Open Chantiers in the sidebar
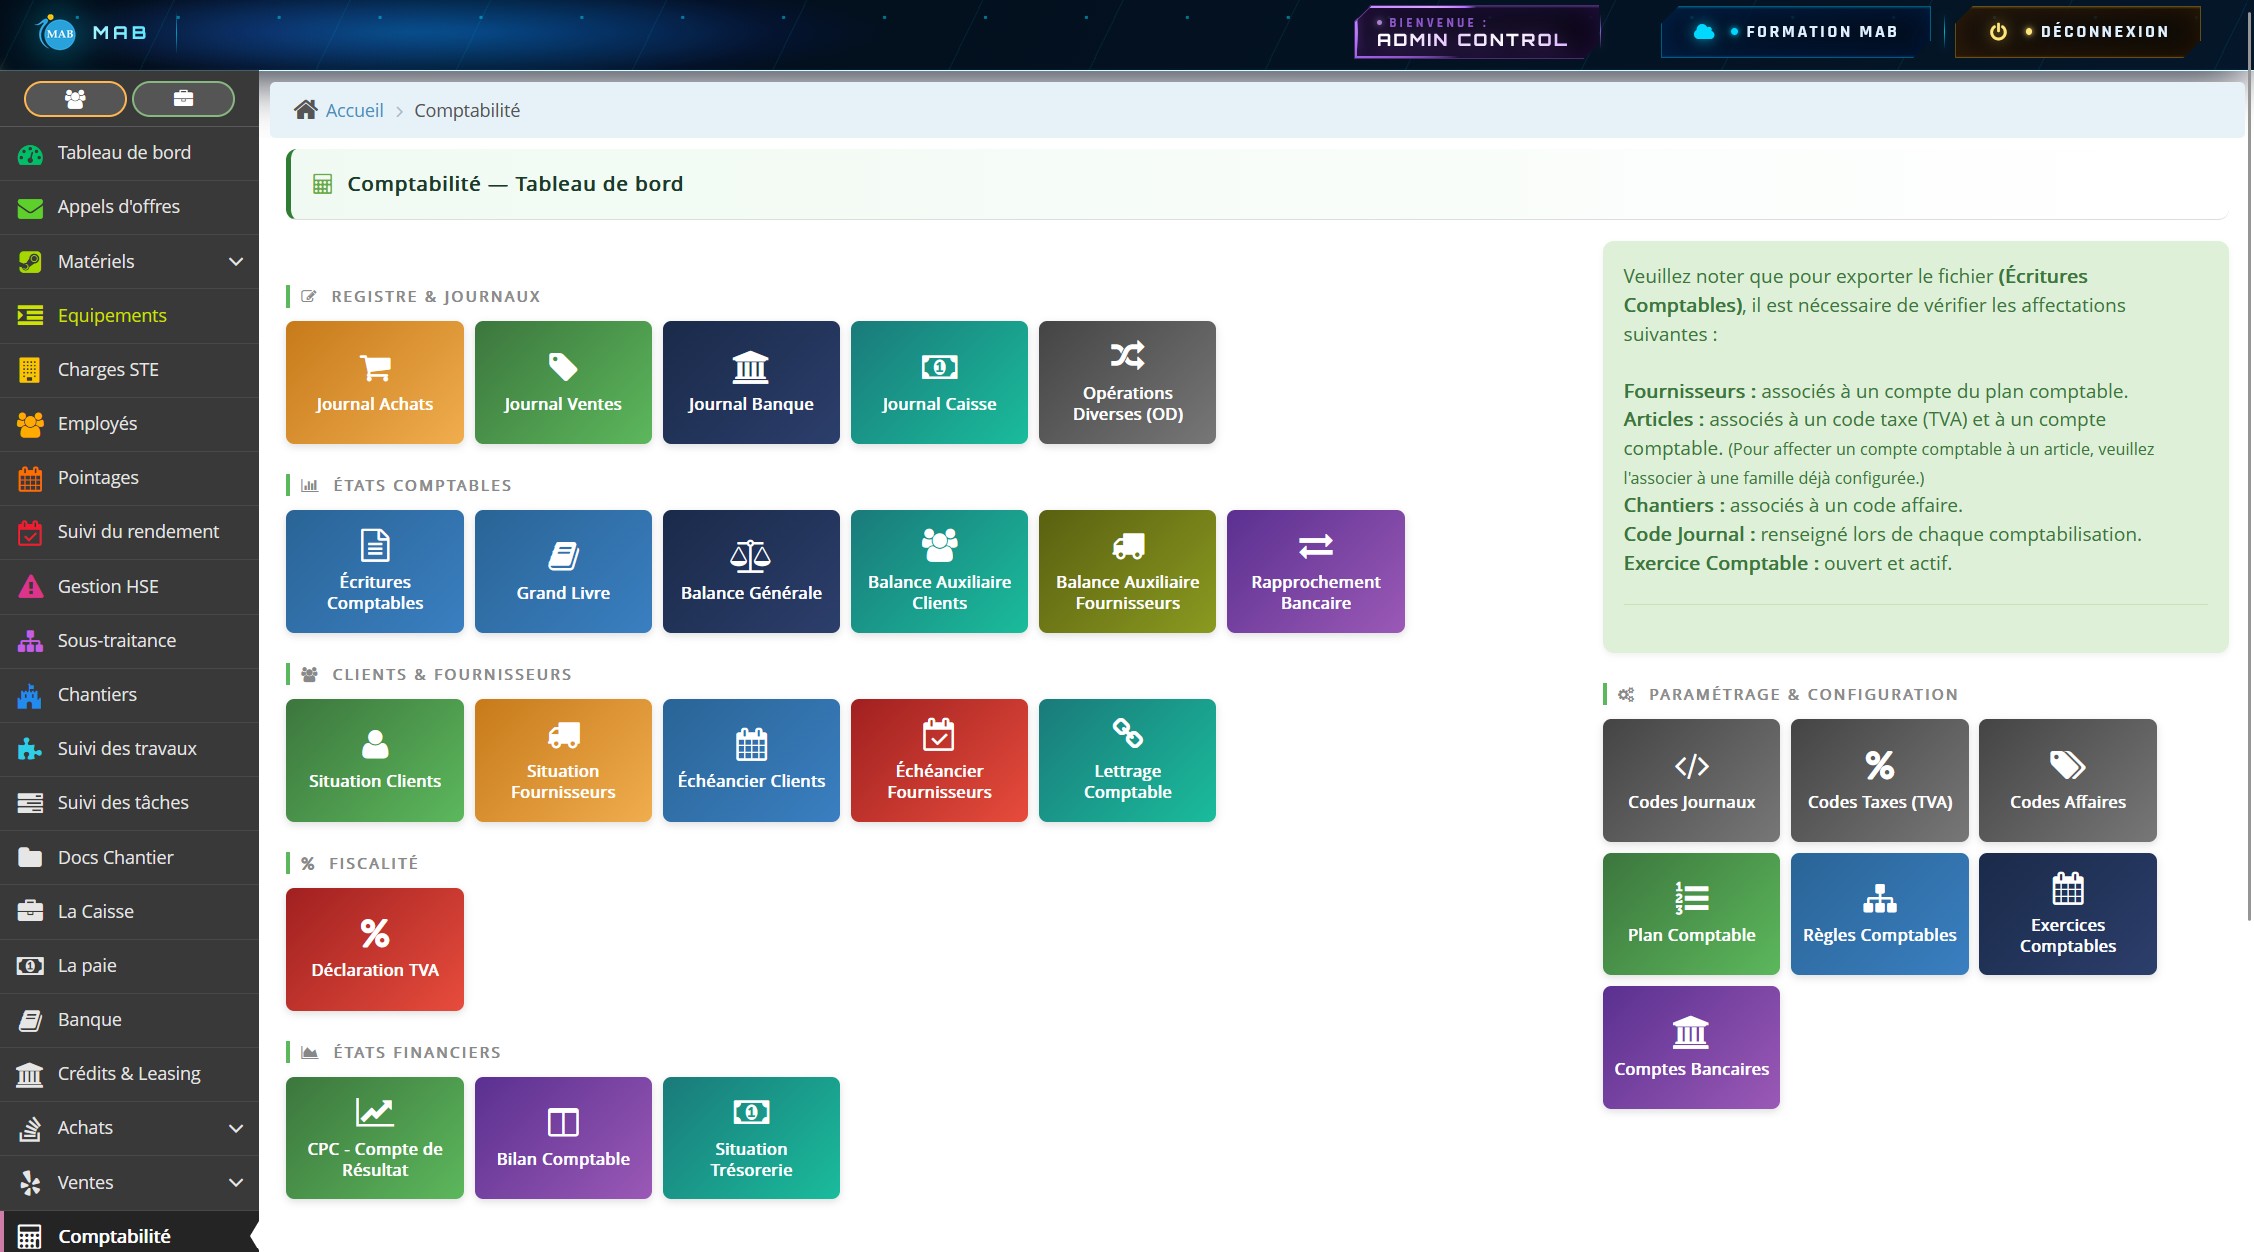The image size is (2254, 1252). point(129,695)
